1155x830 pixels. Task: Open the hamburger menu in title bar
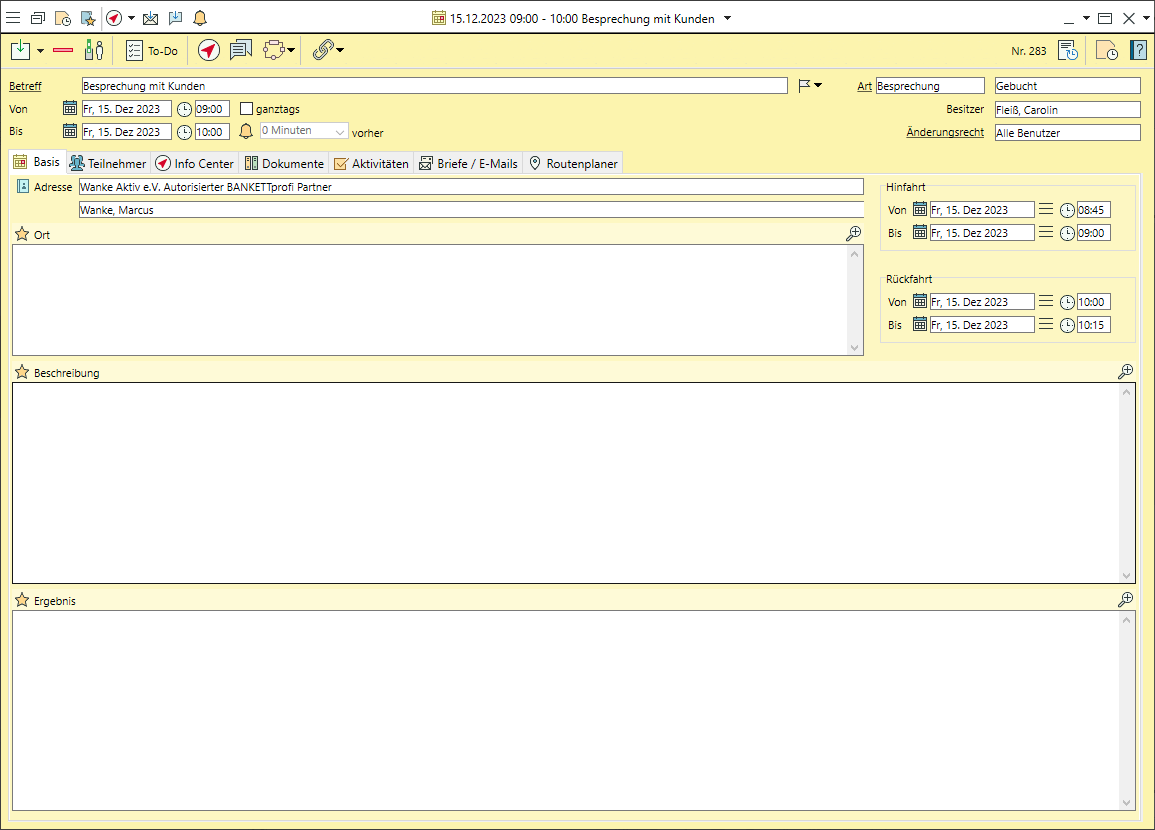[x=13, y=18]
